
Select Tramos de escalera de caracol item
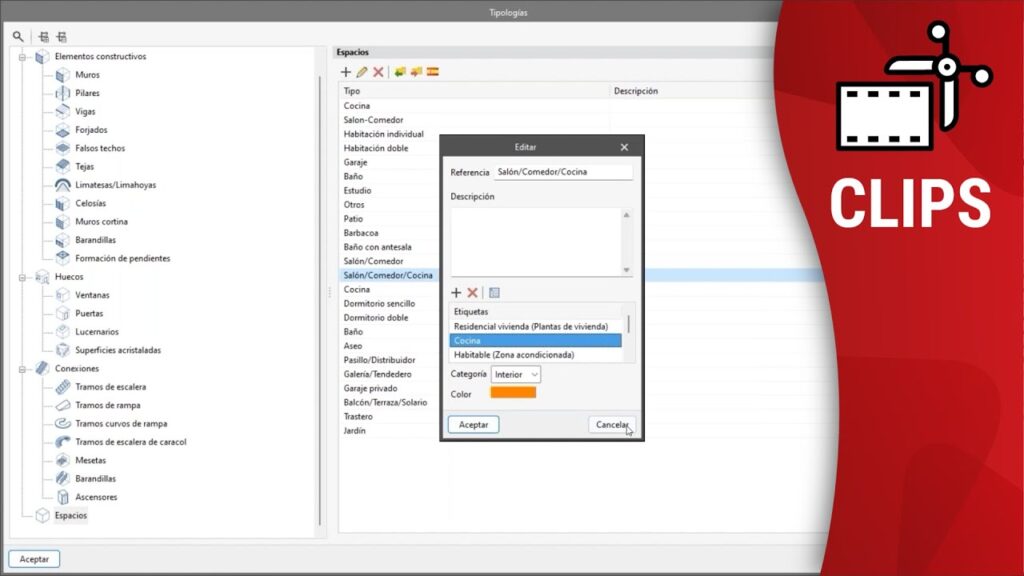pyautogui.click(x=130, y=442)
